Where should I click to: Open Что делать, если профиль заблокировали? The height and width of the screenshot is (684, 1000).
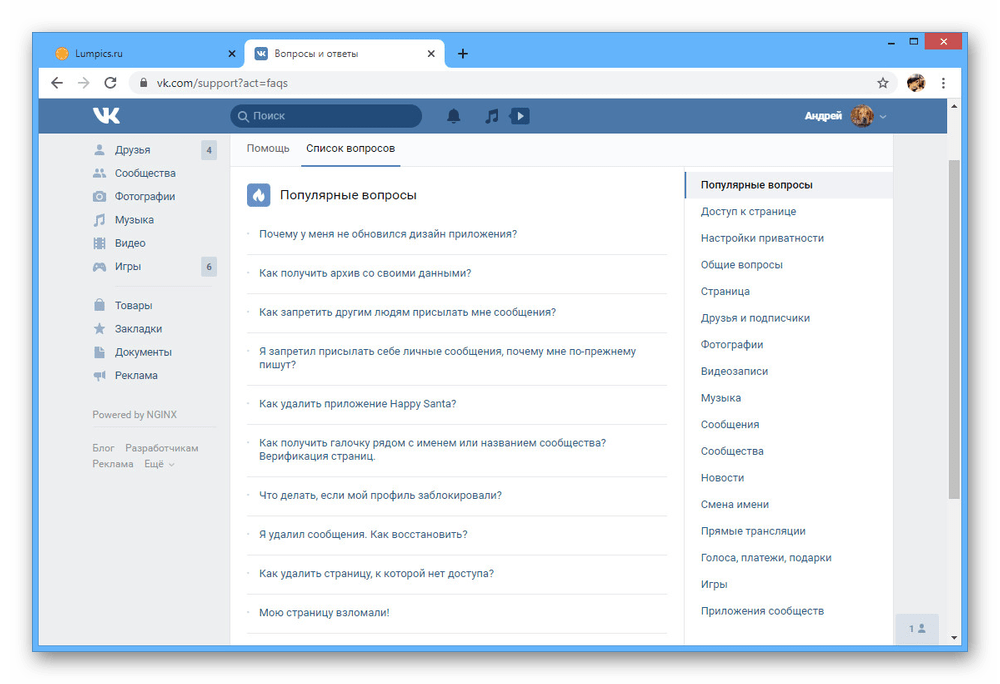380,495
